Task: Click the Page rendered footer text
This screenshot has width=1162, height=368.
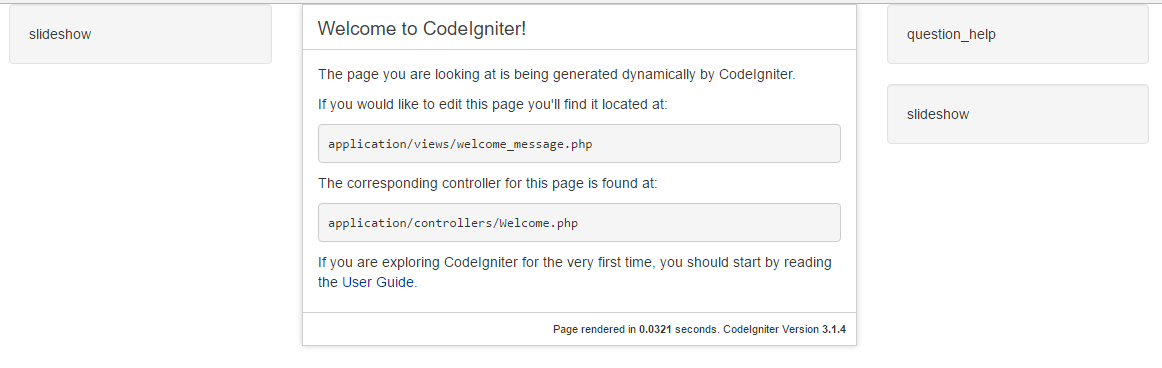Action: pyautogui.click(x=699, y=329)
